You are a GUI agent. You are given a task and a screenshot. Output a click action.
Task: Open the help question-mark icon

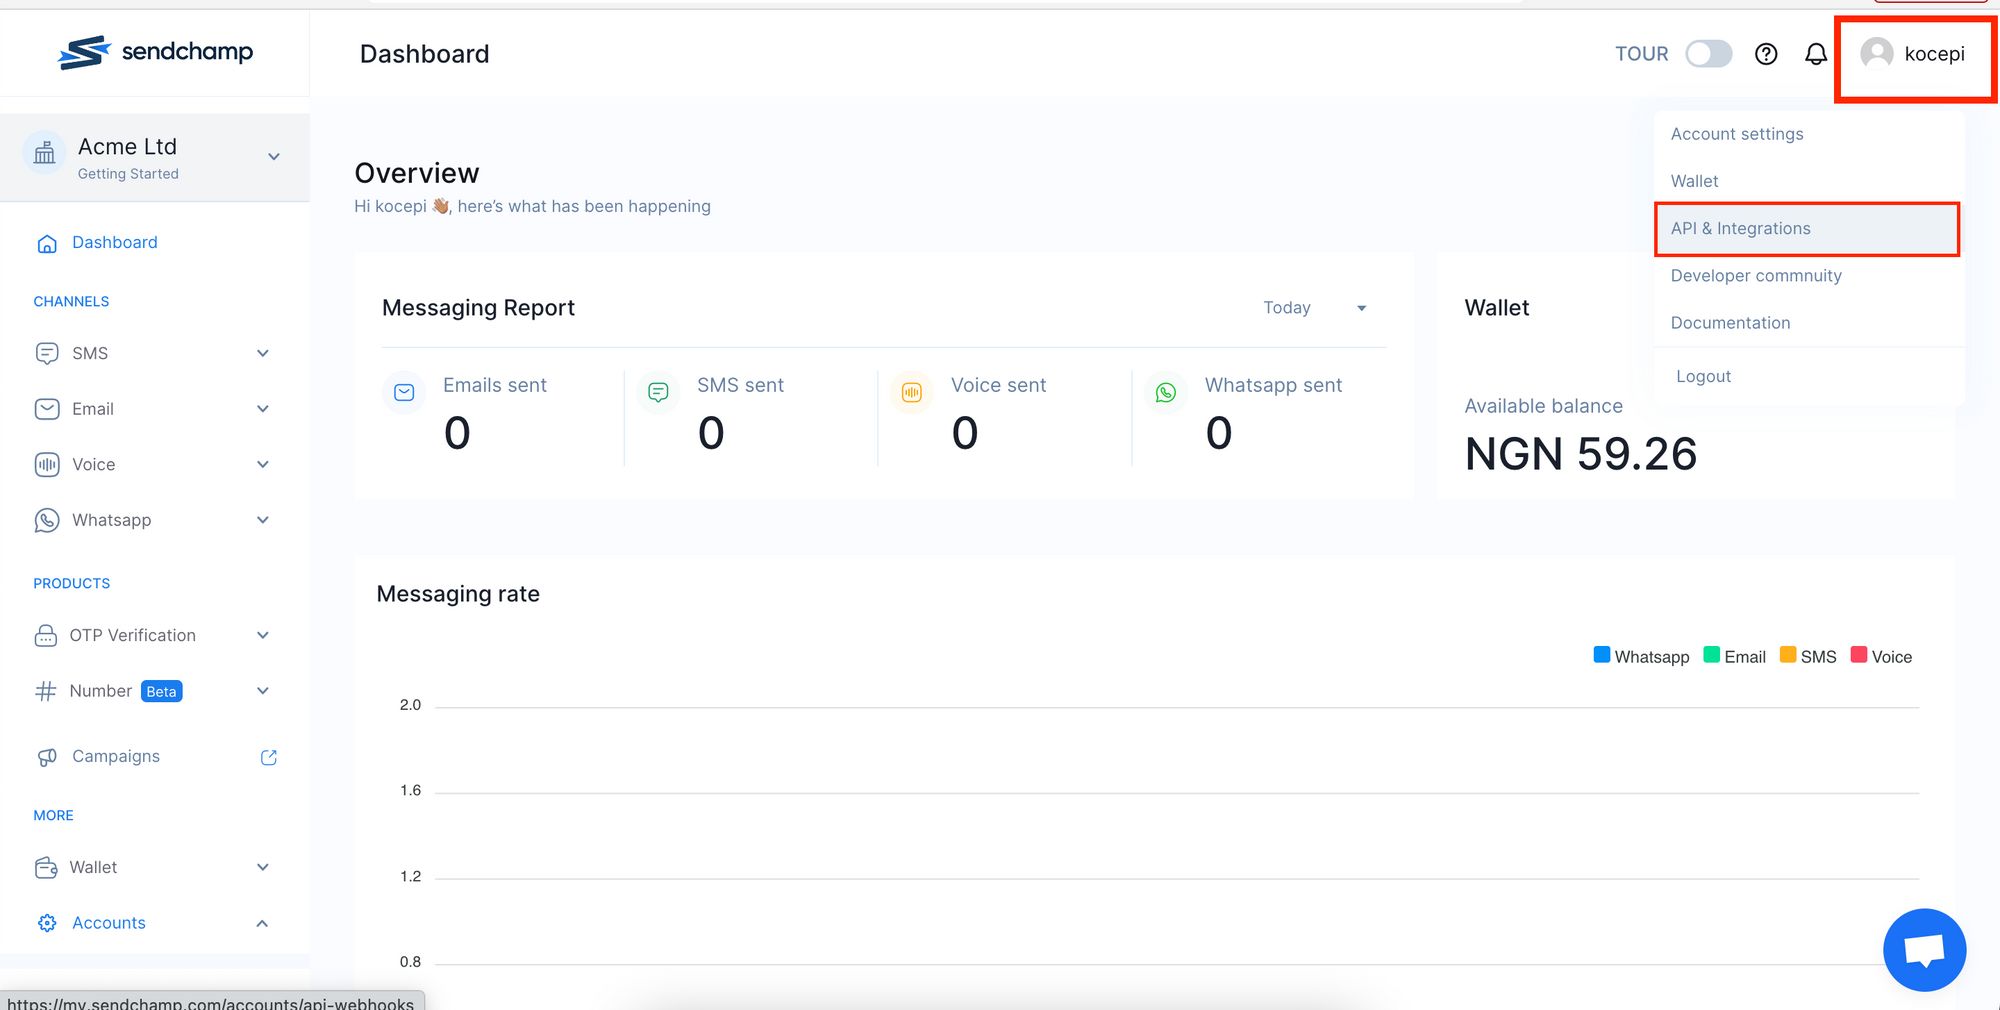coord(1766,54)
